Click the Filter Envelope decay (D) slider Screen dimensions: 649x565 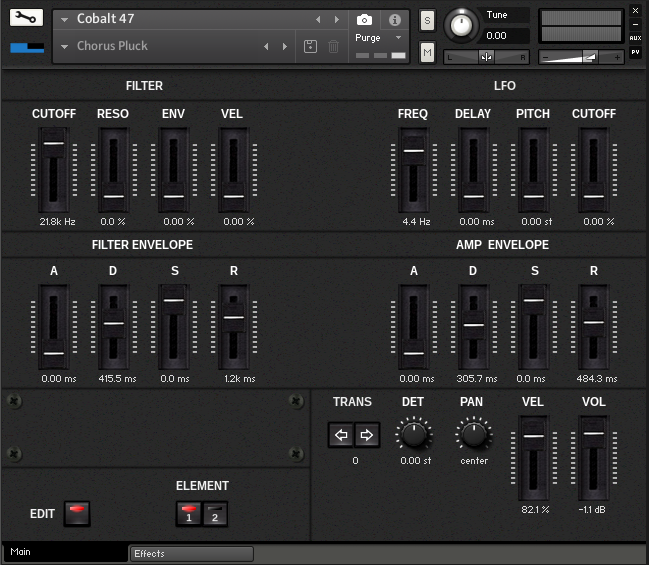click(x=113, y=327)
